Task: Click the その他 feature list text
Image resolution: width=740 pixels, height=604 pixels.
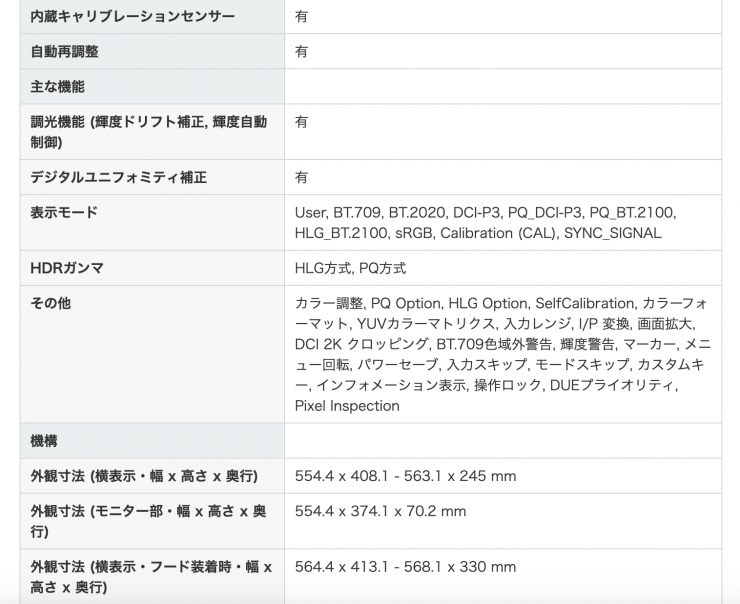Action: click(x=502, y=354)
